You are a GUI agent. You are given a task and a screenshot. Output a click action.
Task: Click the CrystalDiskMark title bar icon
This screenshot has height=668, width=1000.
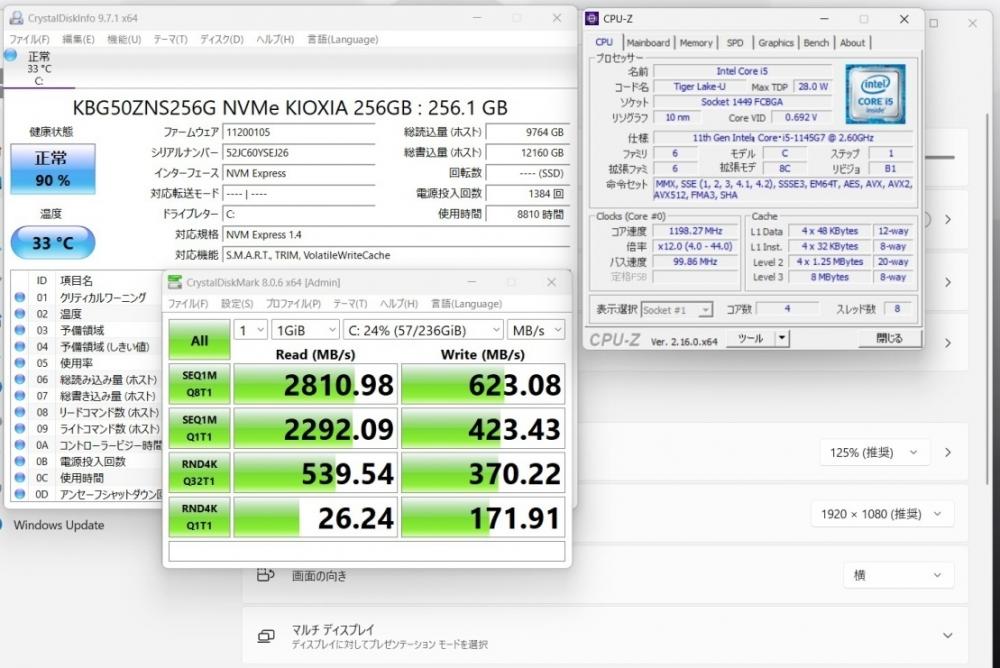click(176, 283)
